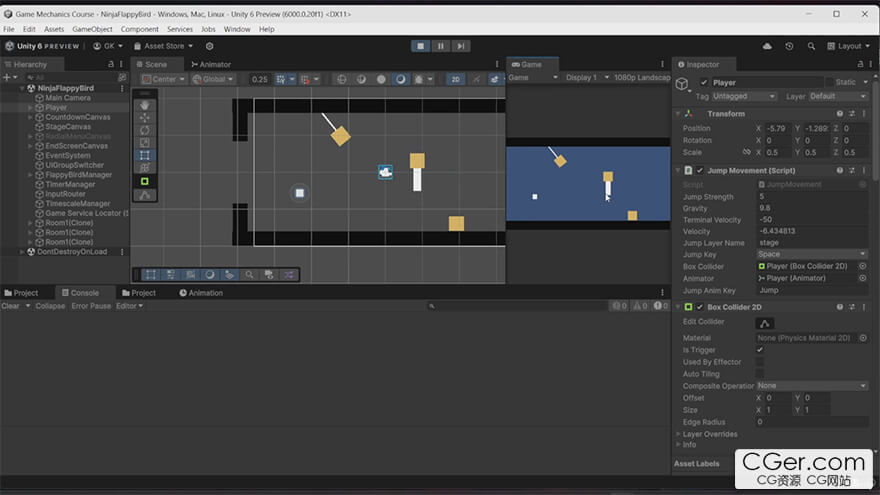Viewport: 880px width, 495px height.
Task: Expand CountdownCanvas in Hierarchy
Action: (x=30, y=117)
